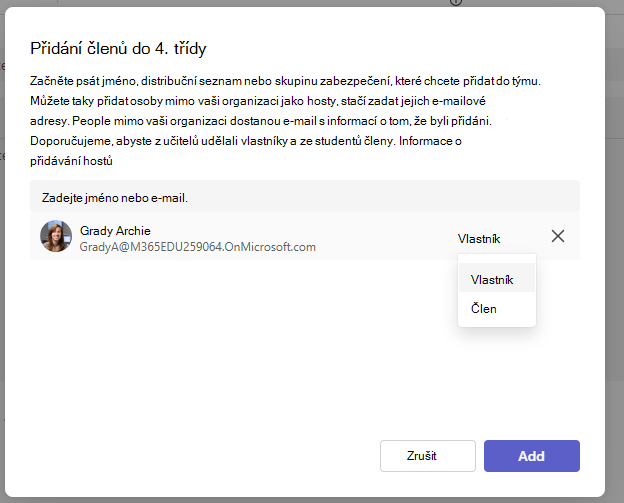624x503 pixels.
Task: Confirm adding members with Add button
Action: pyautogui.click(x=532, y=456)
